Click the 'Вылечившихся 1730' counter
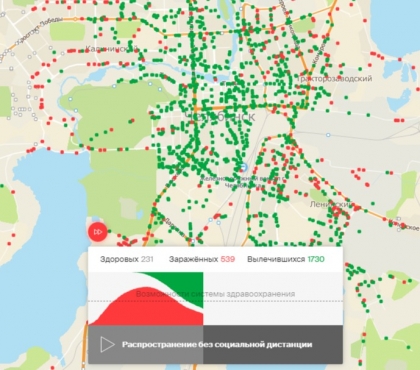The width and height of the screenshot is (420, 370). (286, 259)
